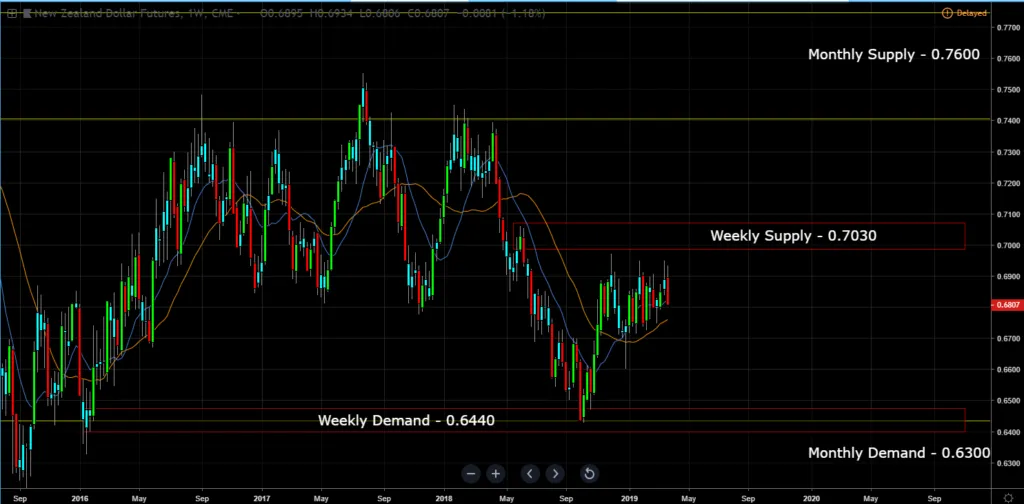Click the 0.7500 price scale label
Viewport: 1024px width, 504px height.
click(x=1008, y=89)
